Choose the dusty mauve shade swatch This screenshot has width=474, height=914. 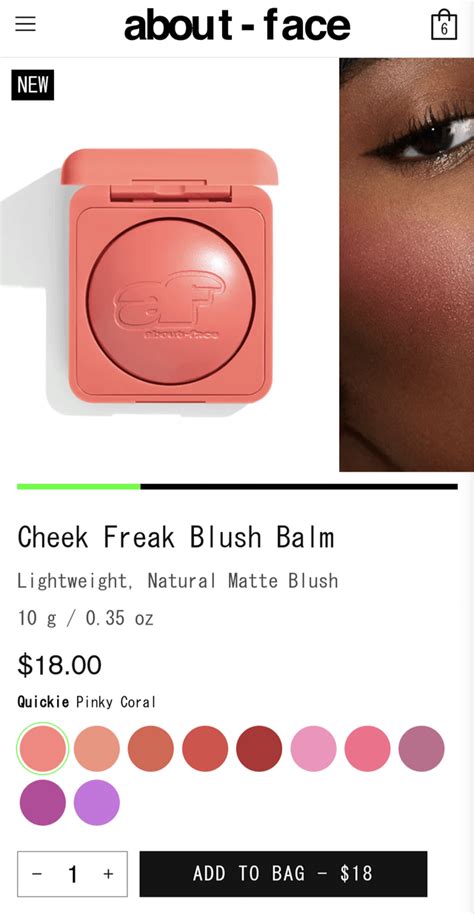[x=422, y=748]
